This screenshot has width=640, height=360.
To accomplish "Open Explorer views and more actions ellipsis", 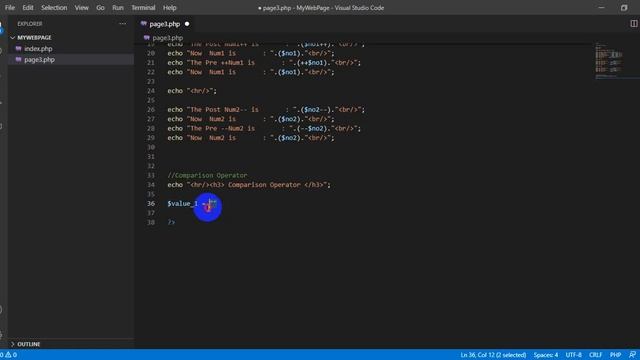I will (x=122, y=24).
